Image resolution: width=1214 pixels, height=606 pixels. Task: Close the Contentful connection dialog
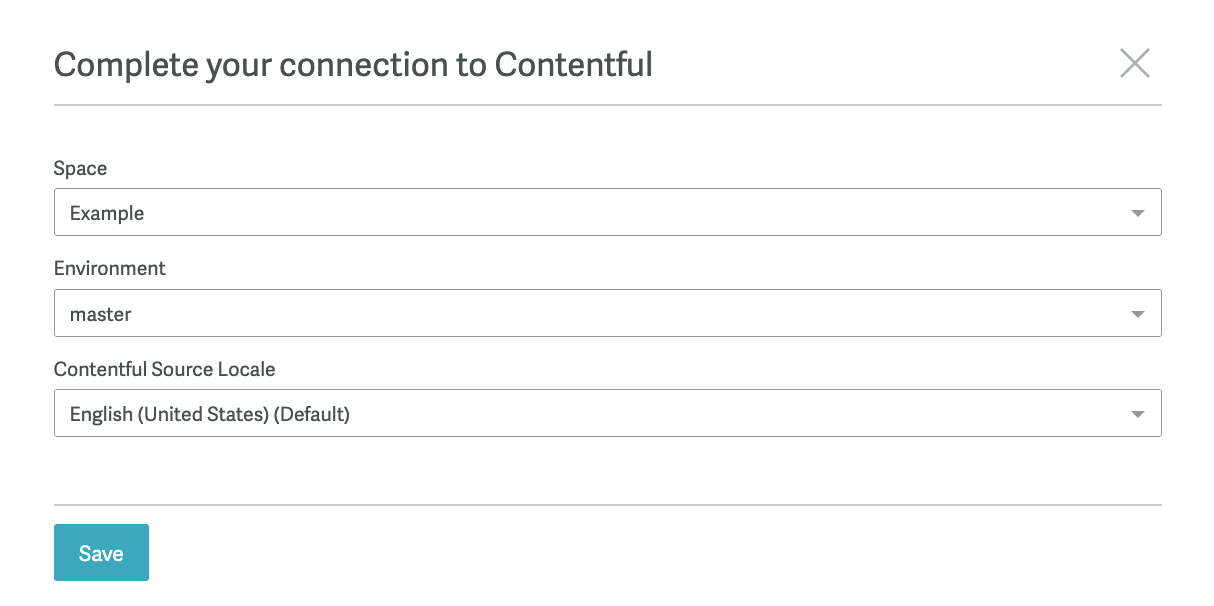tap(1135, 63)
